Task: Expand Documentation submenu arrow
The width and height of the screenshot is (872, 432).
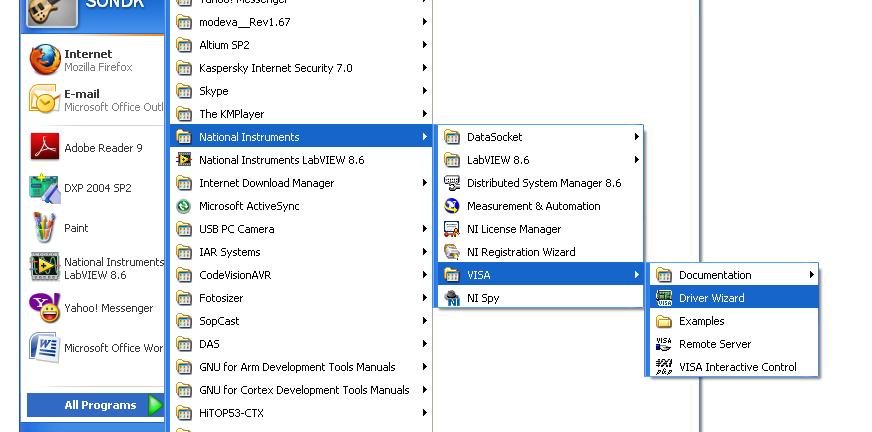Action: (x=812, y=275)
